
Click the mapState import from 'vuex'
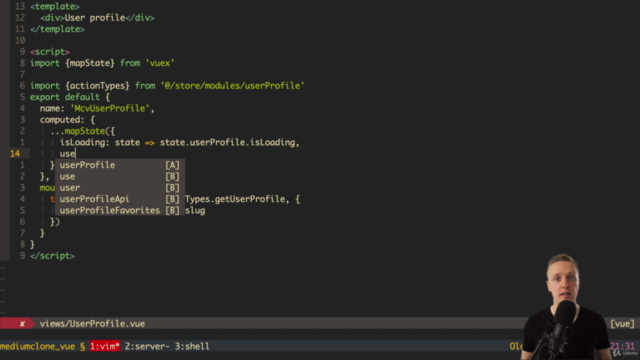102,63
